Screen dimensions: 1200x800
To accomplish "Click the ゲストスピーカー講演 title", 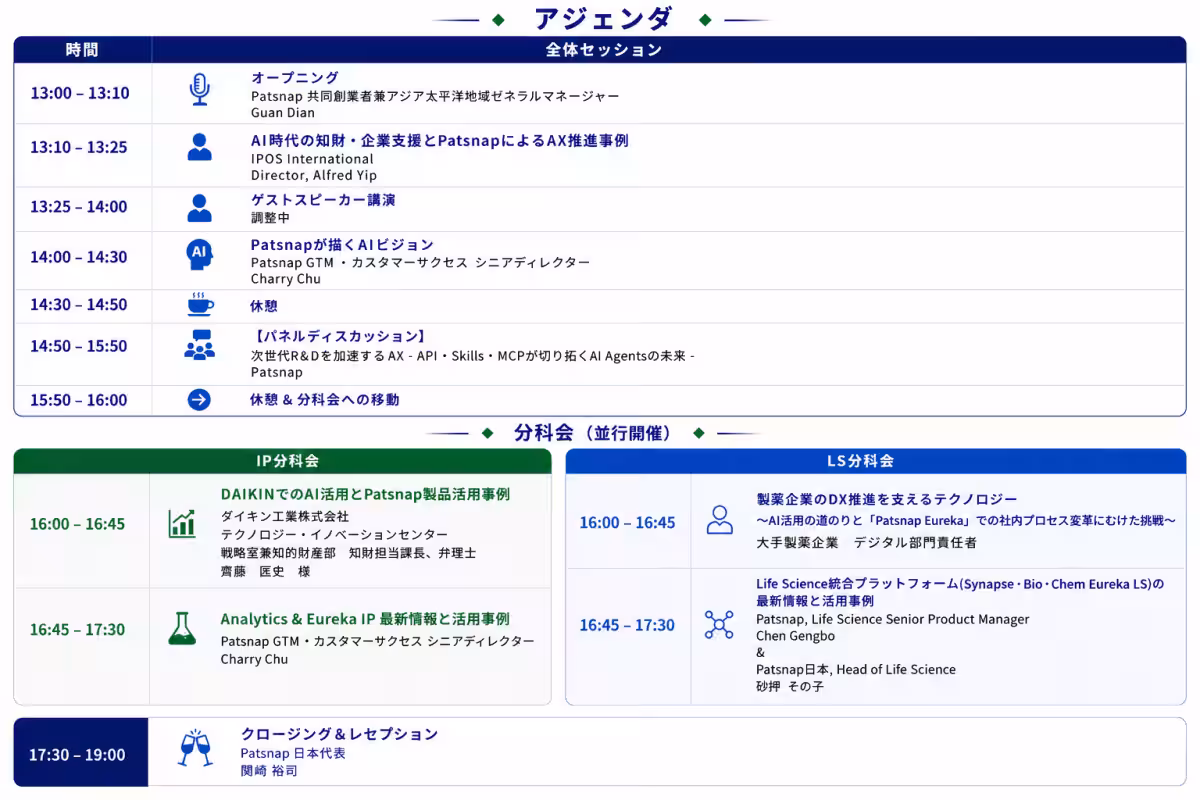I will tap(323, 200).
